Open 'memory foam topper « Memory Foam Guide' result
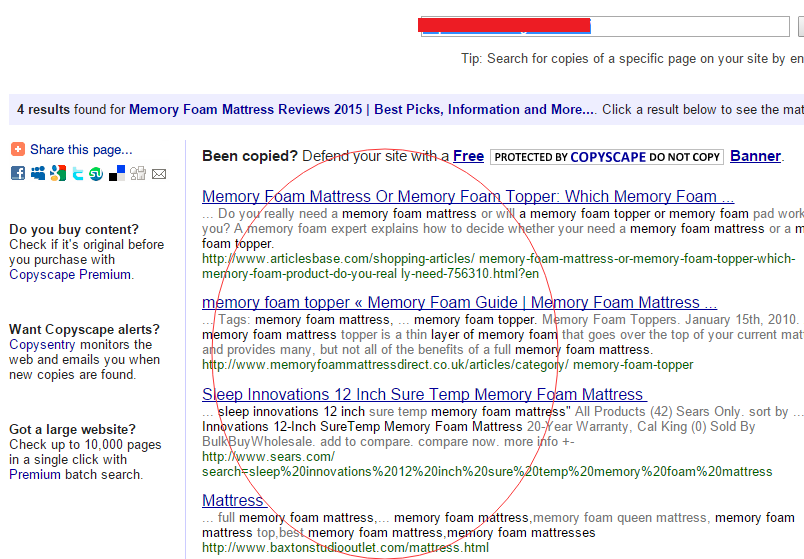The width and height of the screenshot is (804, 559). (459, 302)
